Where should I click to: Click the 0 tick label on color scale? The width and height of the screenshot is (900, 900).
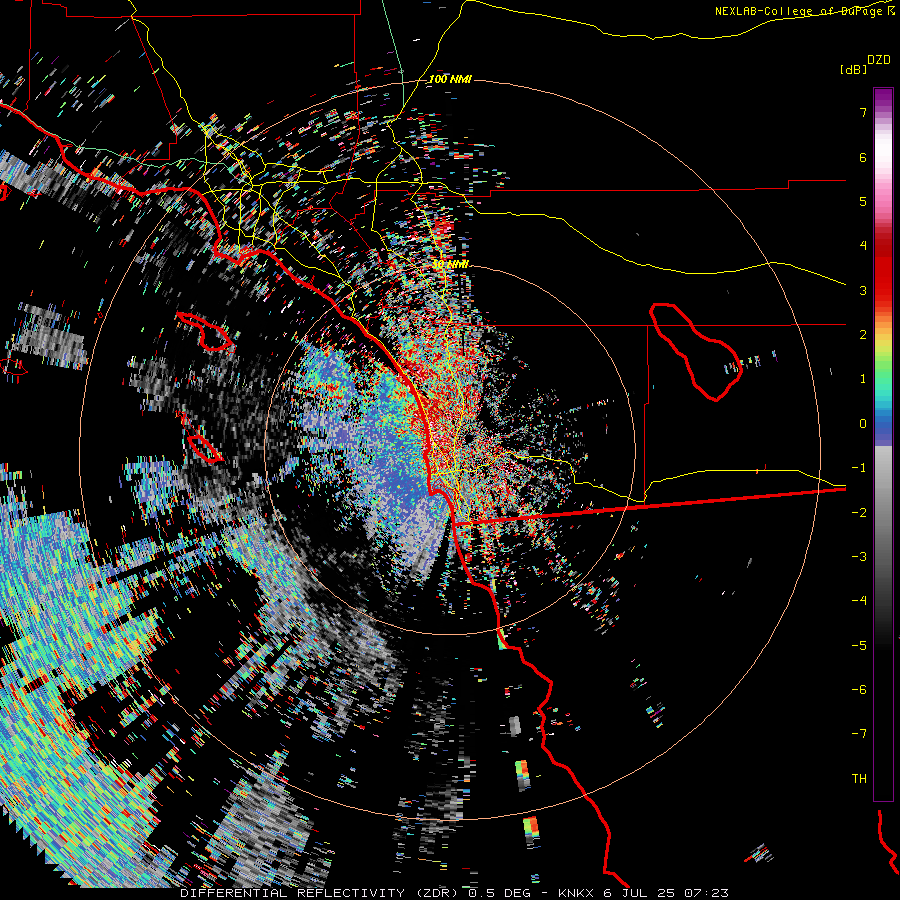863,424
